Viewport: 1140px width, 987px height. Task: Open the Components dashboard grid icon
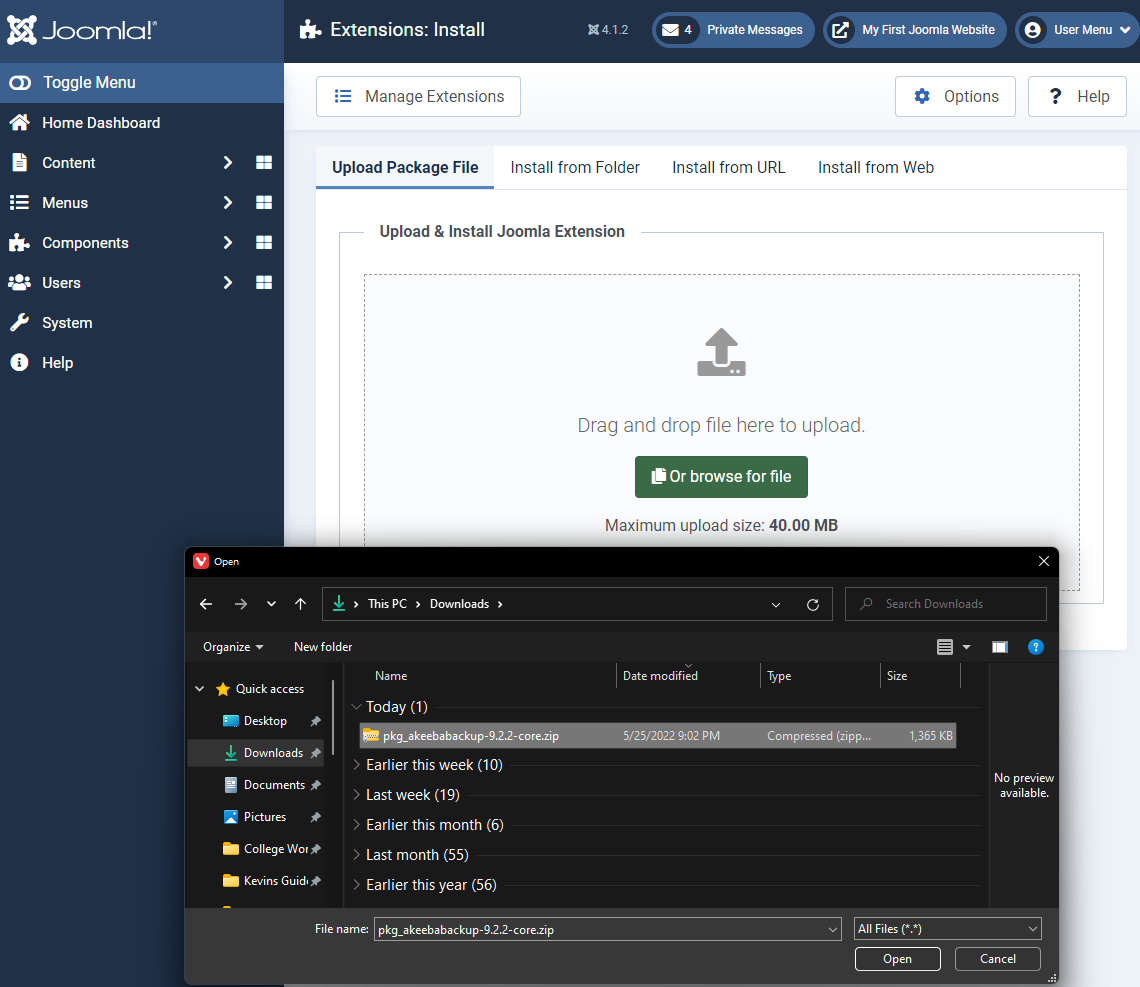pos(264,243)
